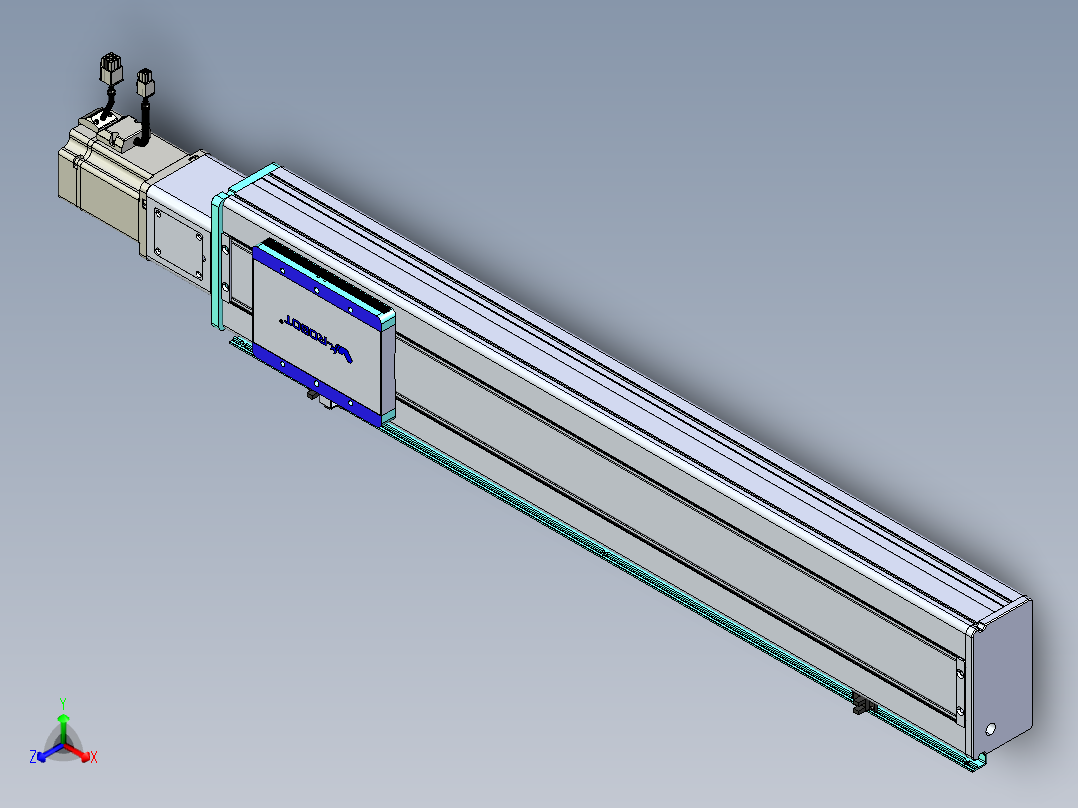
Task: Select the right cable connector plug
Action: click(145, 83)
